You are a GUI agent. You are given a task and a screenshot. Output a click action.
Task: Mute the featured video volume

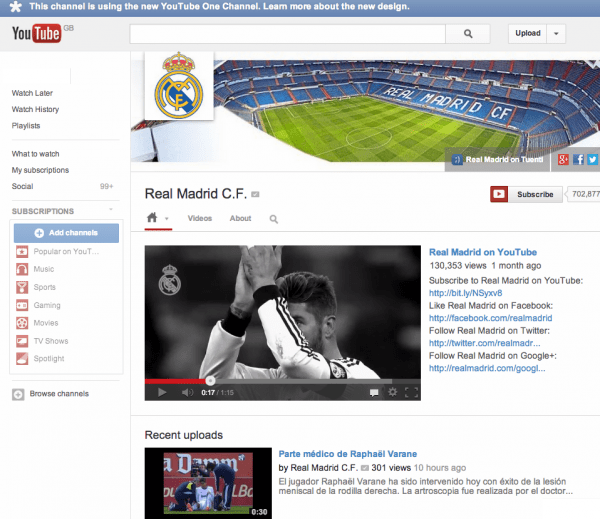pyautogui.click(x=187, y=392)
